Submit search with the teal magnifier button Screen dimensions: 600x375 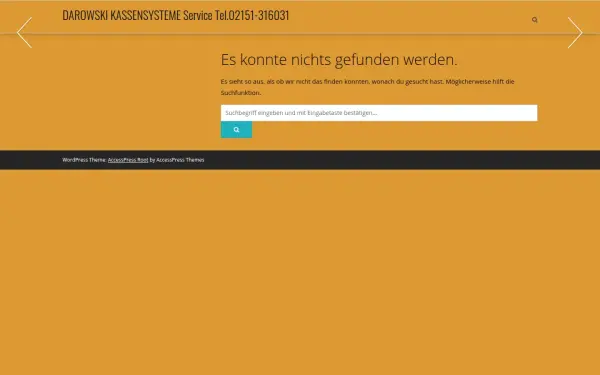pos(236,130)
